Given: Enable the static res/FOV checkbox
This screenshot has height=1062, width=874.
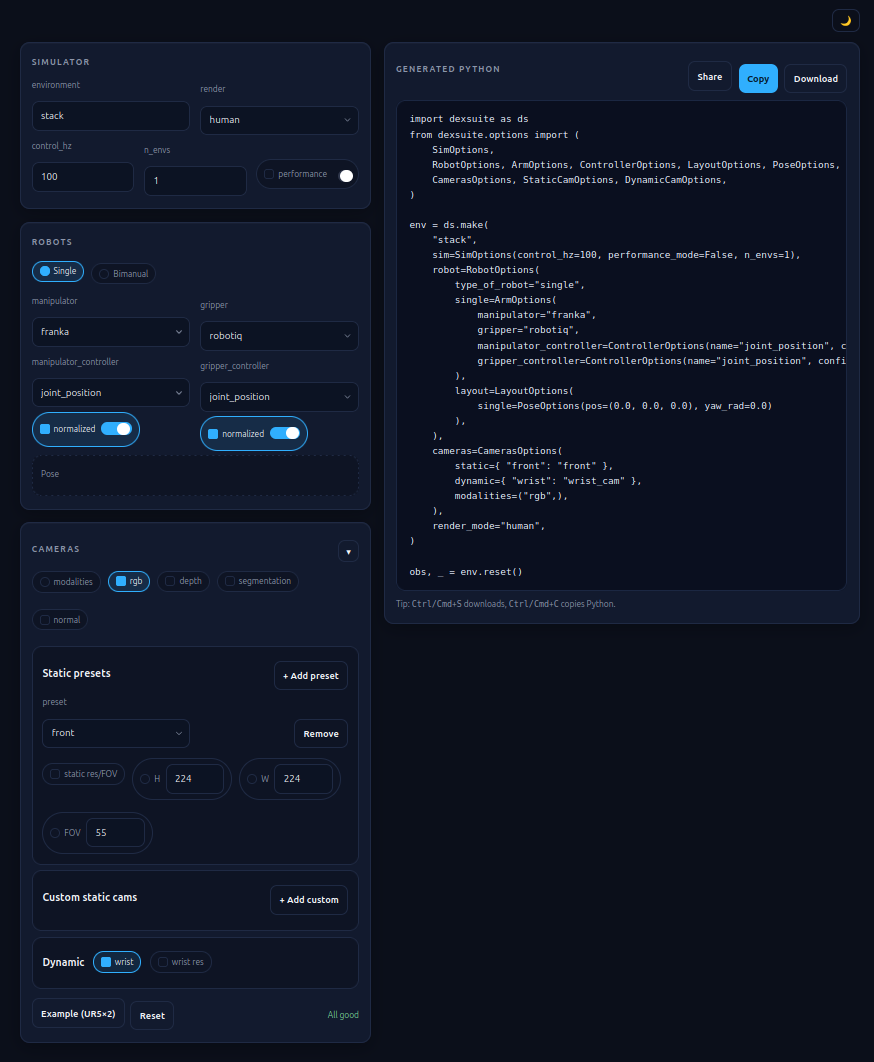Looking at the screenshot, I should click(x=84, y=774).
